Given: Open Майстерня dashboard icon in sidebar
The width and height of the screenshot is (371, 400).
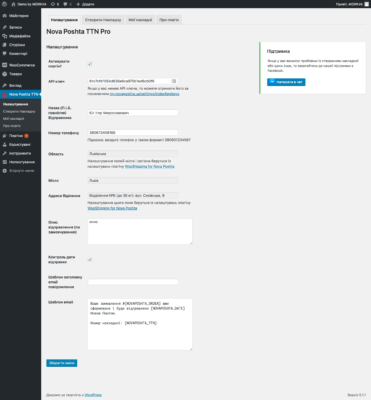Looking at the screenshot, I should point(4,16).
